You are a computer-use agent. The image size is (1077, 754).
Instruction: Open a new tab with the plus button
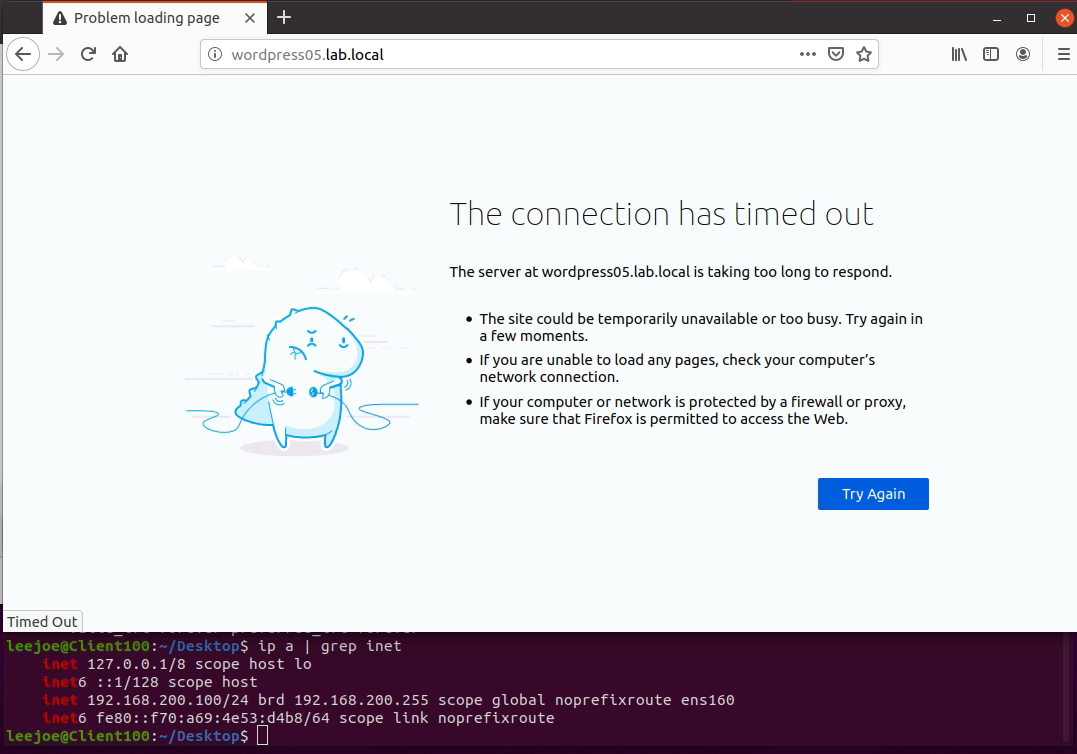284,18
